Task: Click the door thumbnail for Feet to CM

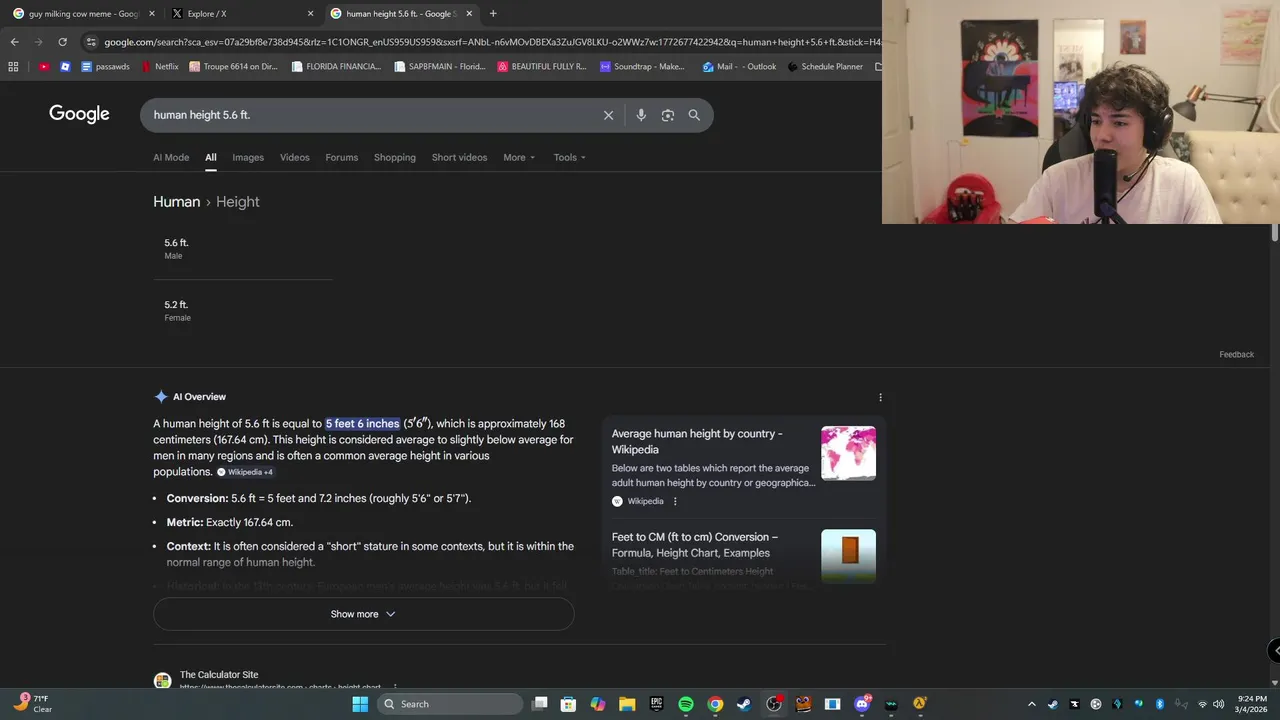Action: click(x=848, y=555)
